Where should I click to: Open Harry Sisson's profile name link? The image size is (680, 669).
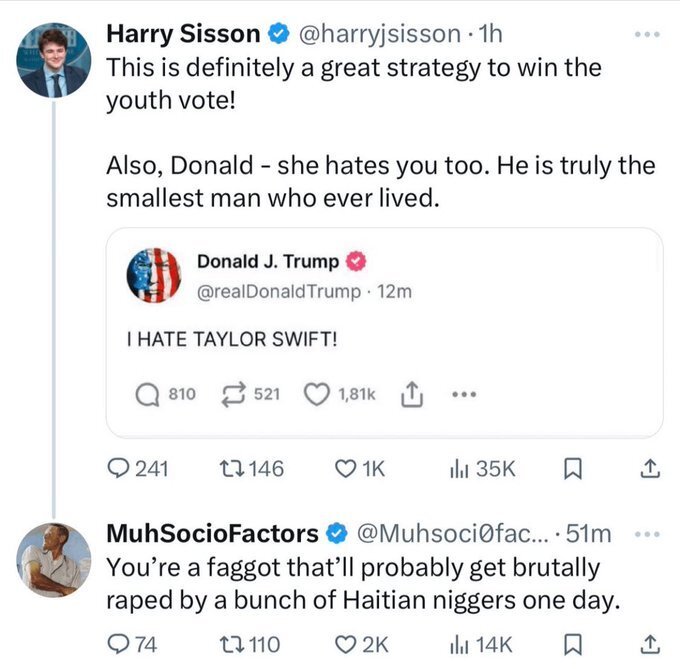click(182, 34)
